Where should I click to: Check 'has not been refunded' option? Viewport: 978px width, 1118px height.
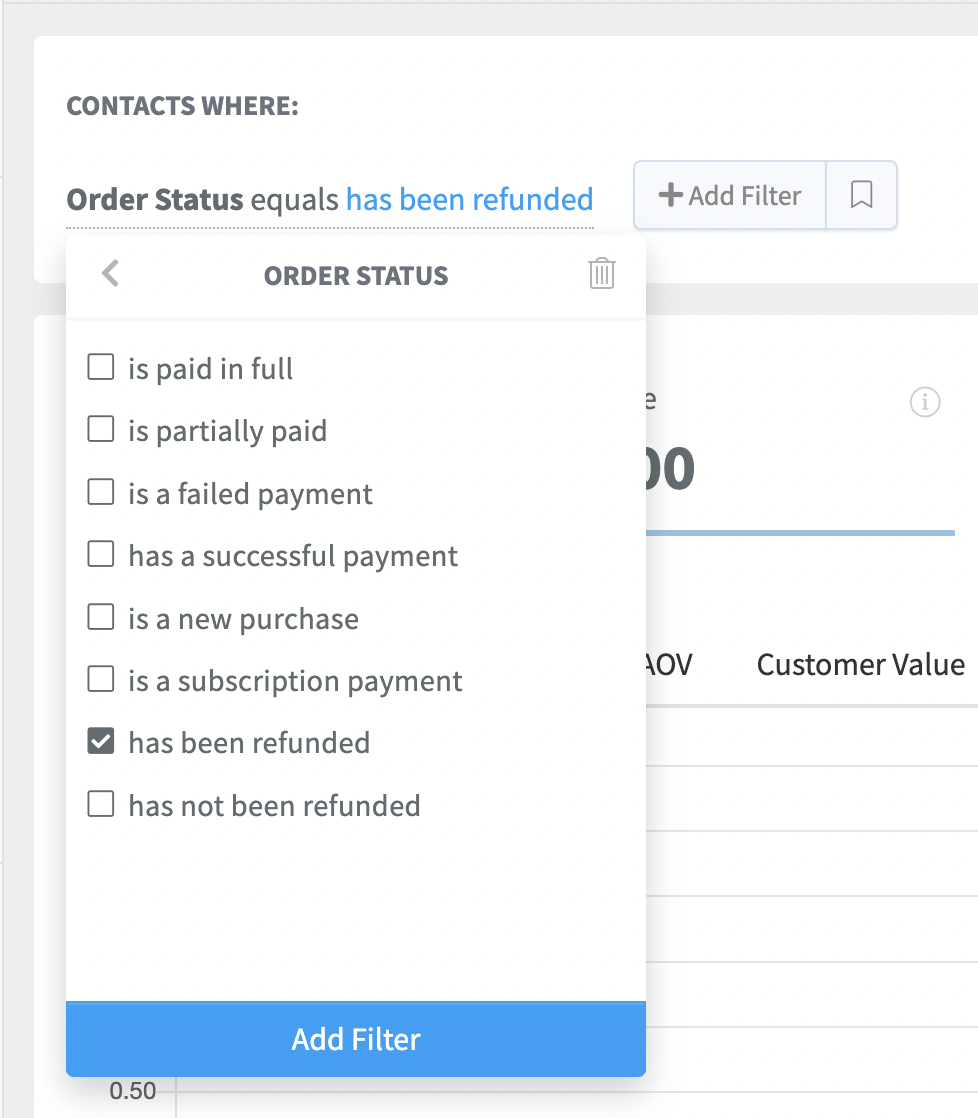(x=101, y=804)
